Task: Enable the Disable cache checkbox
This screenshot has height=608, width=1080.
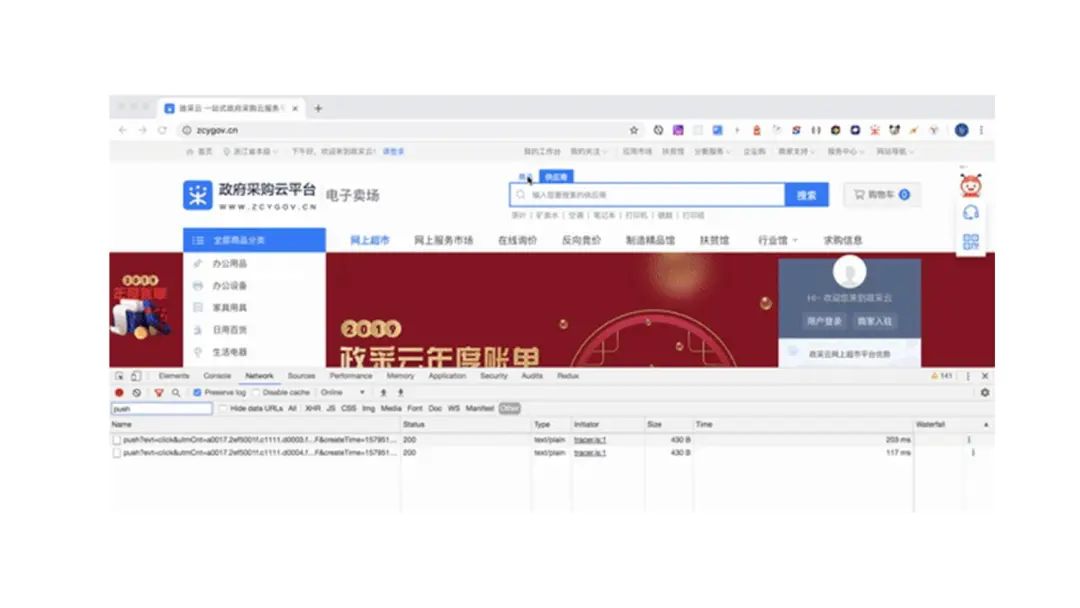Action: pos(256,392)
